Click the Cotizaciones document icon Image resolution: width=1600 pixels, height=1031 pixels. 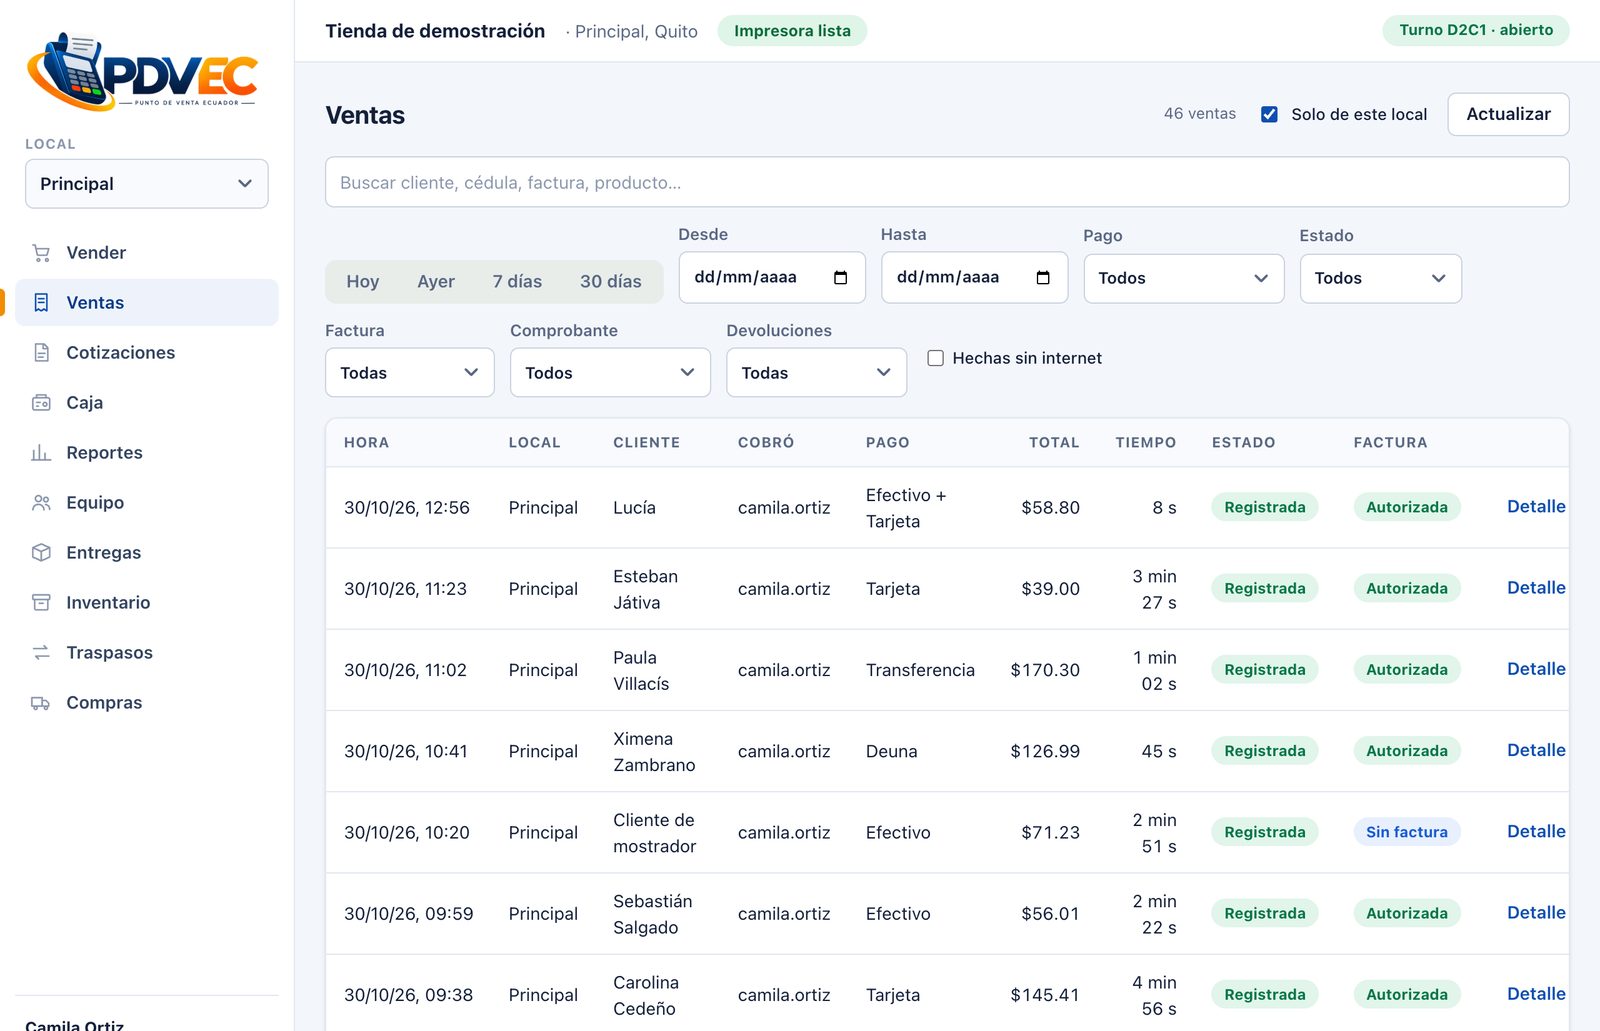41,353
